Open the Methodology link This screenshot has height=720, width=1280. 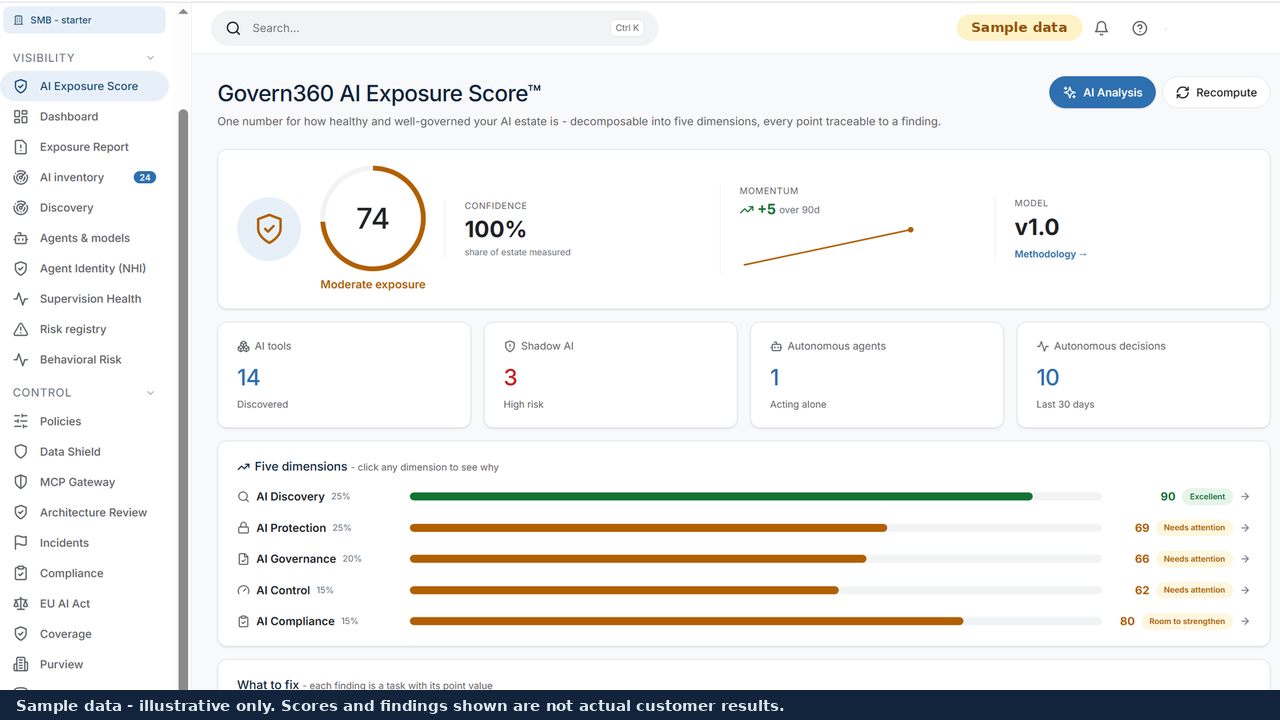pyautogui.click(x=1050, y=254)
